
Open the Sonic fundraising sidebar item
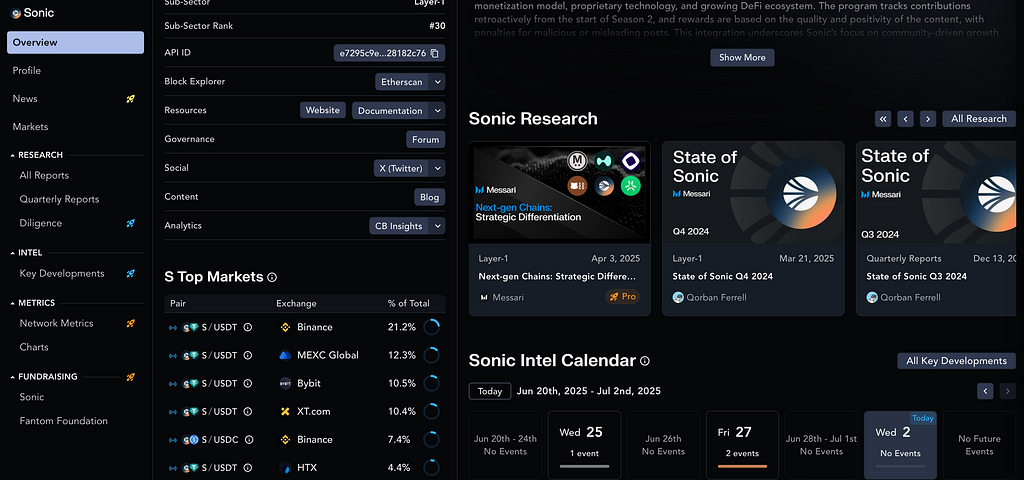click(x=32, y=397)
